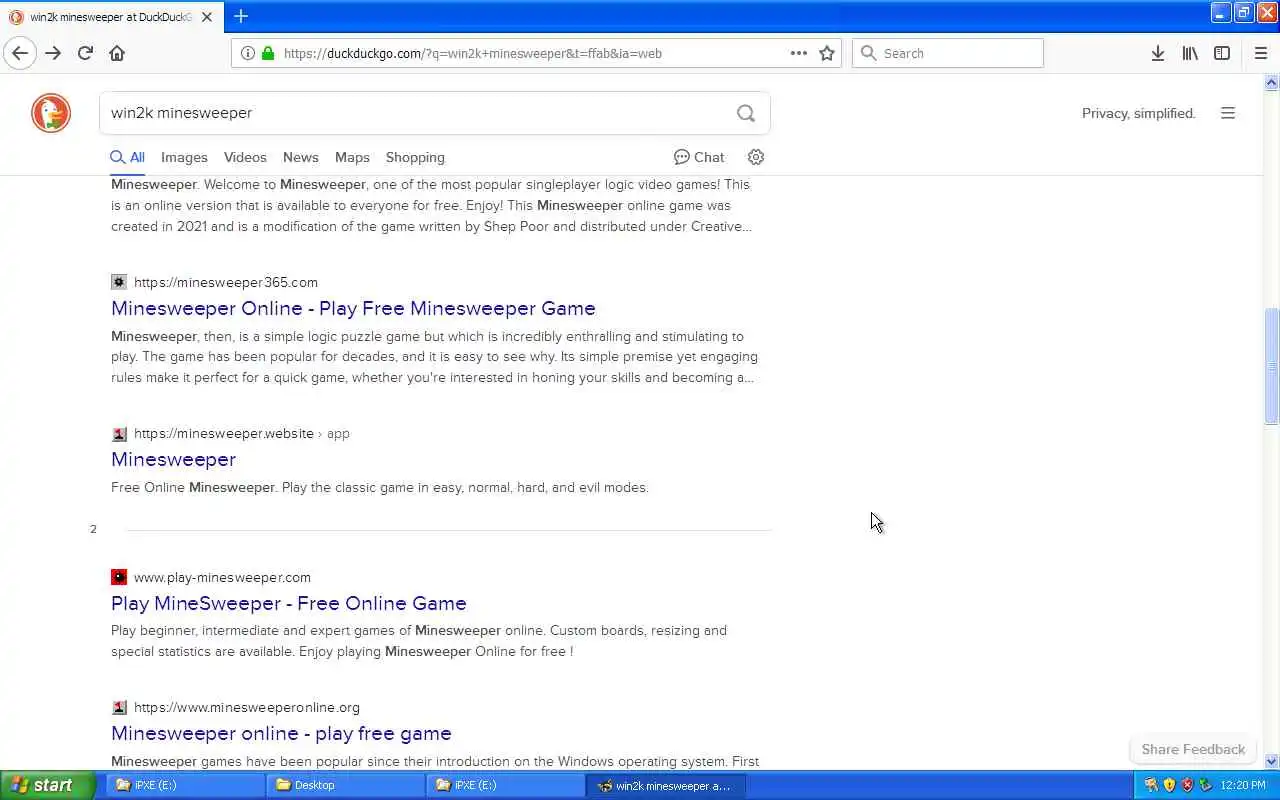The width and height of the screenshot is (1280, 800).
Task: Click the address bar URL
Action: [473, 53]
